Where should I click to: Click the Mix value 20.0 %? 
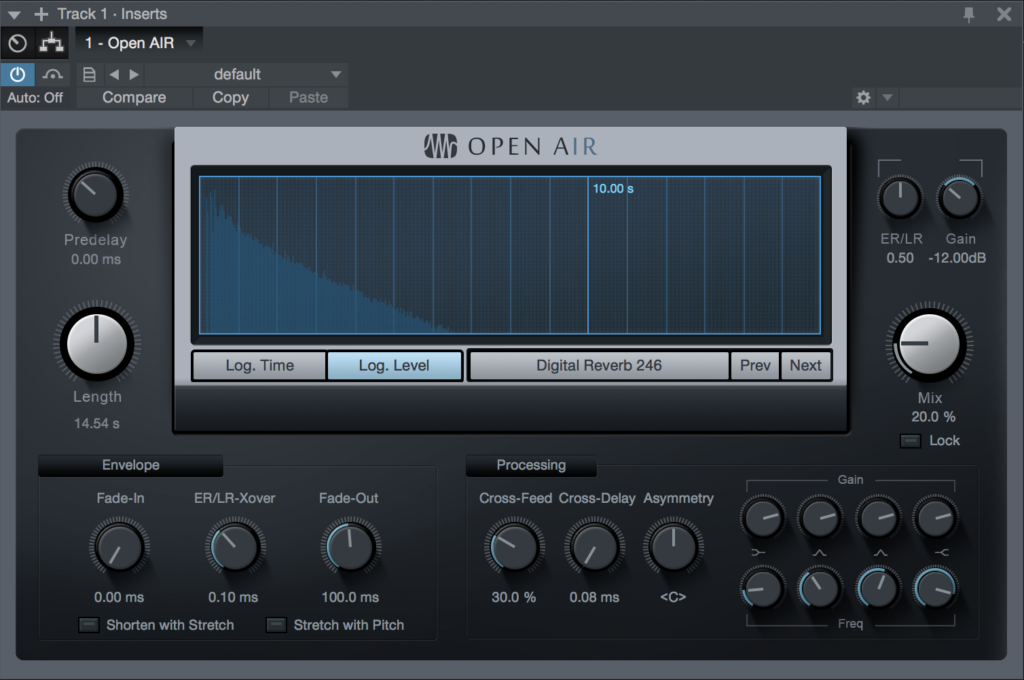pos(933,417)
